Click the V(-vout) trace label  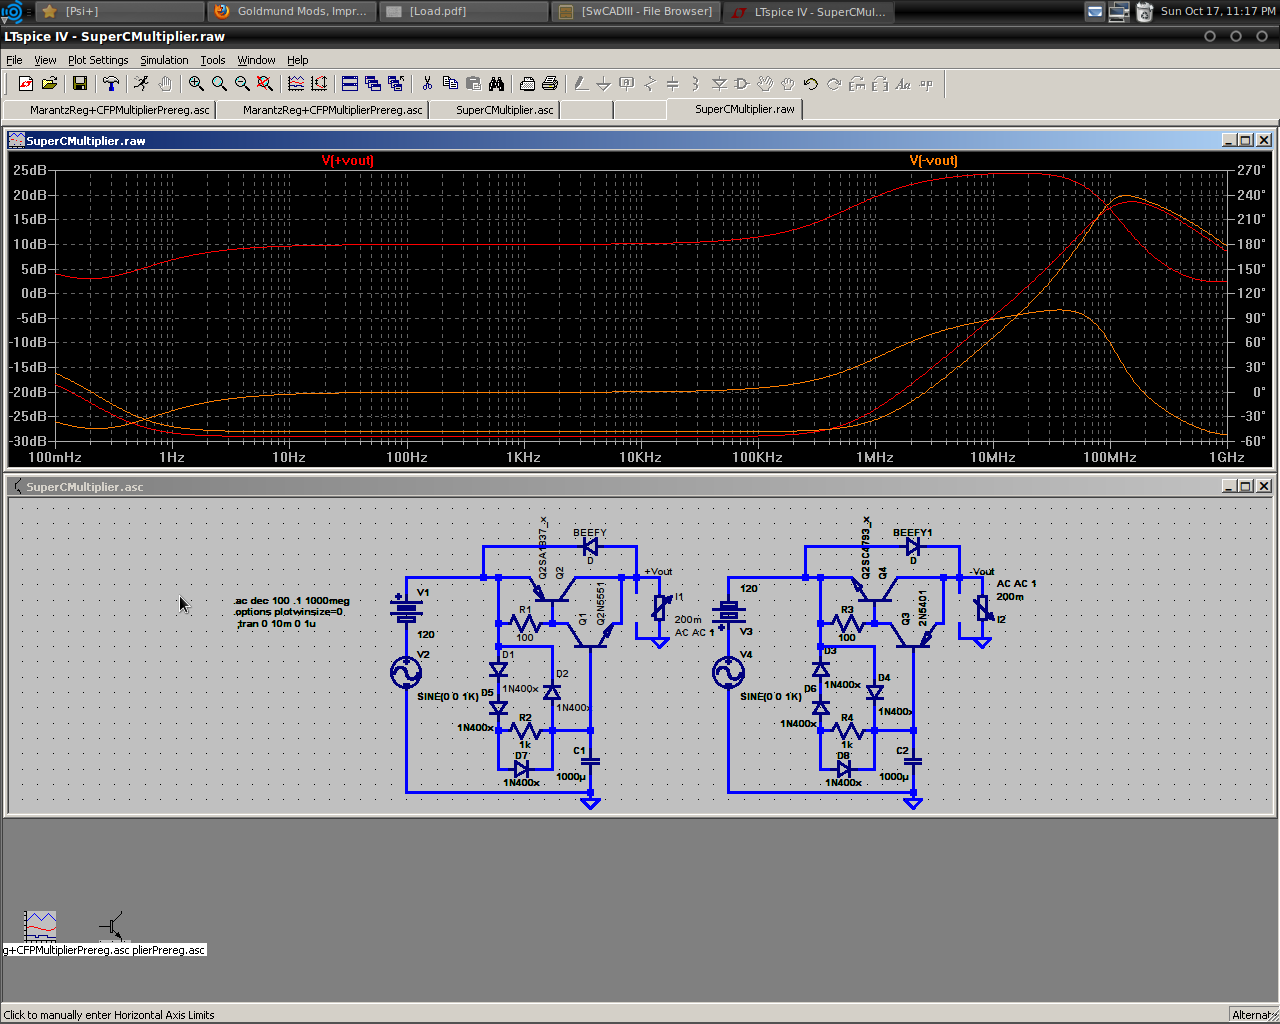(933, 160)
